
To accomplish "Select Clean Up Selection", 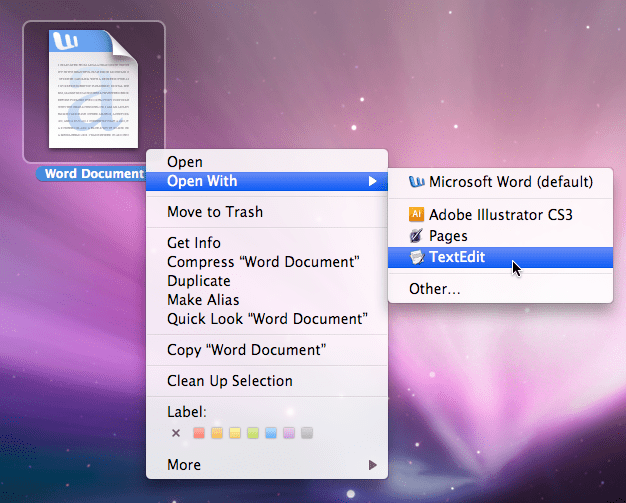I will (x=267, y=381).
